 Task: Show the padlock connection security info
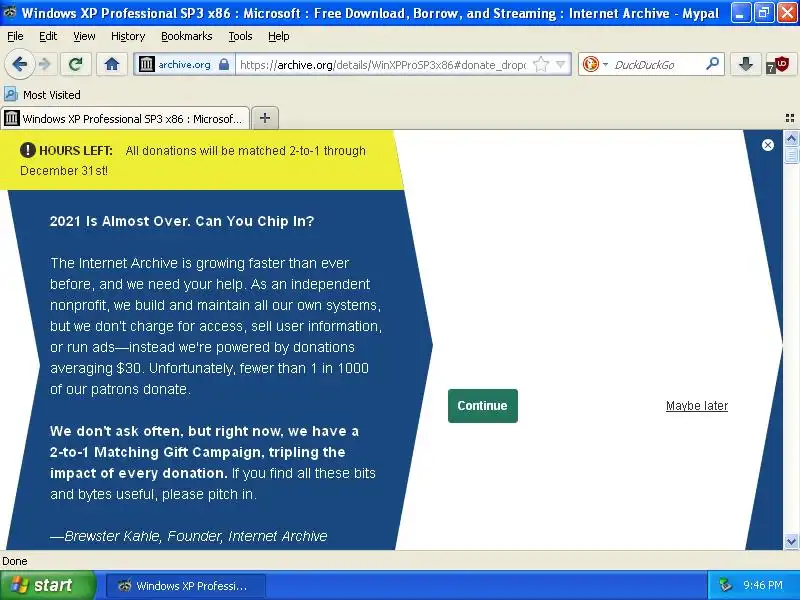(x=224, y=64)
